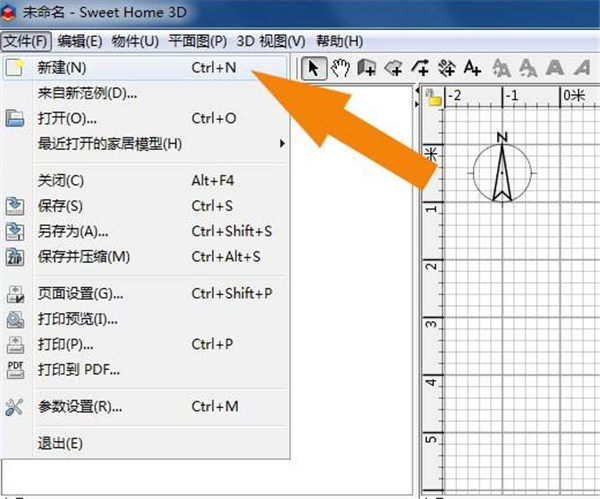The image size is (600, 499).
Task: Click the folder icon beside 打开(O)
Action: coord(15,118)
